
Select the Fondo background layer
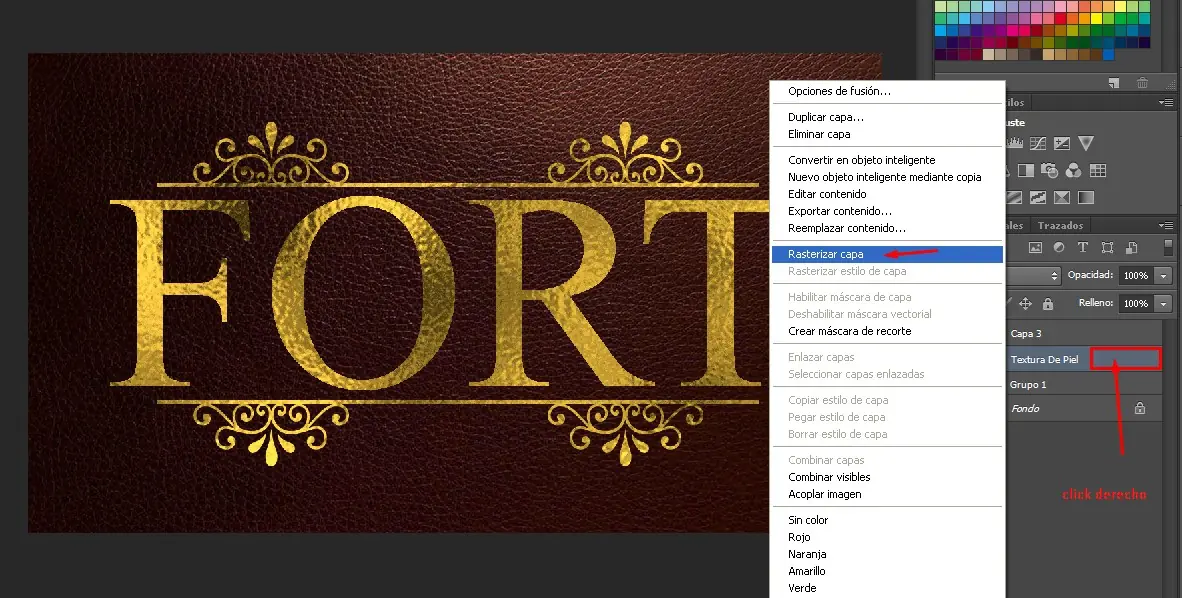tap(1084, 408)
